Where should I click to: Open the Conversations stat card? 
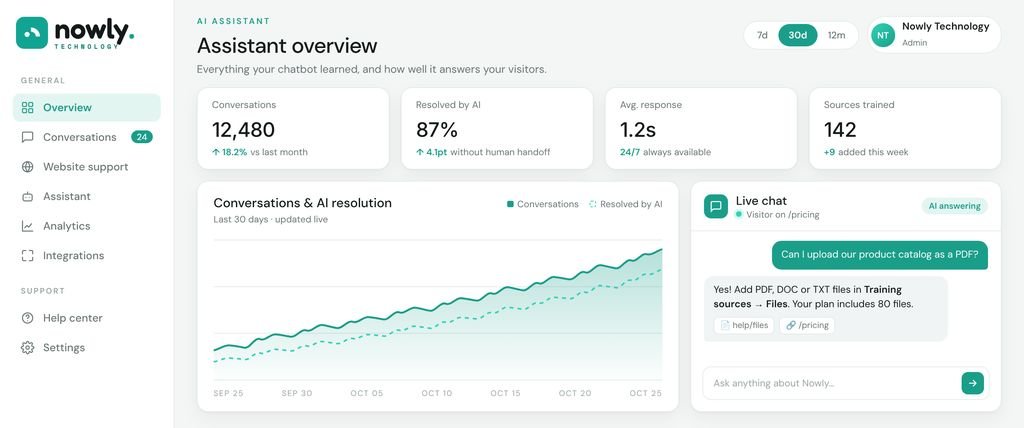pyautogui.click(x=293, y=129)
